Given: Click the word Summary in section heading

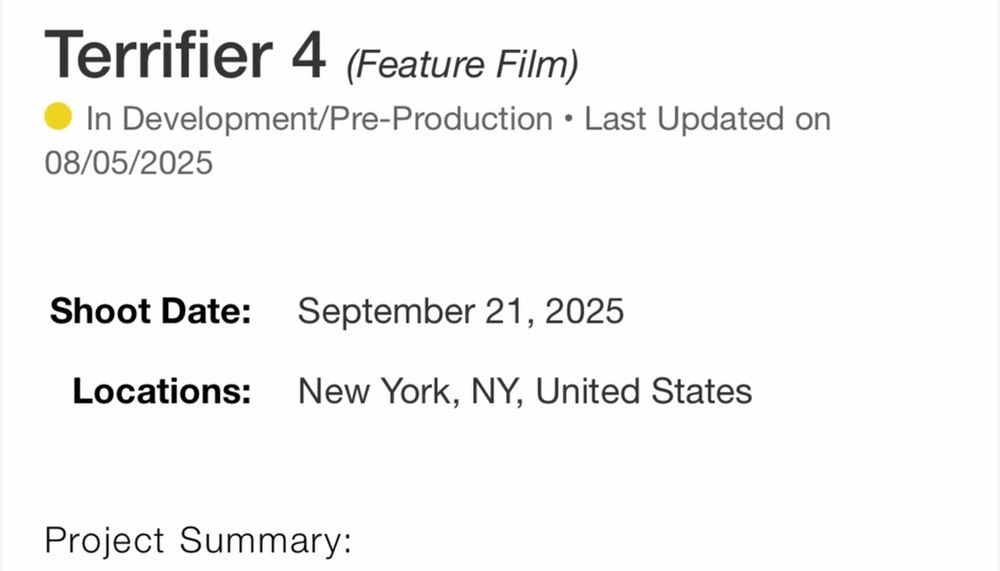Looking at the screenshot, I should pos(265,541).
